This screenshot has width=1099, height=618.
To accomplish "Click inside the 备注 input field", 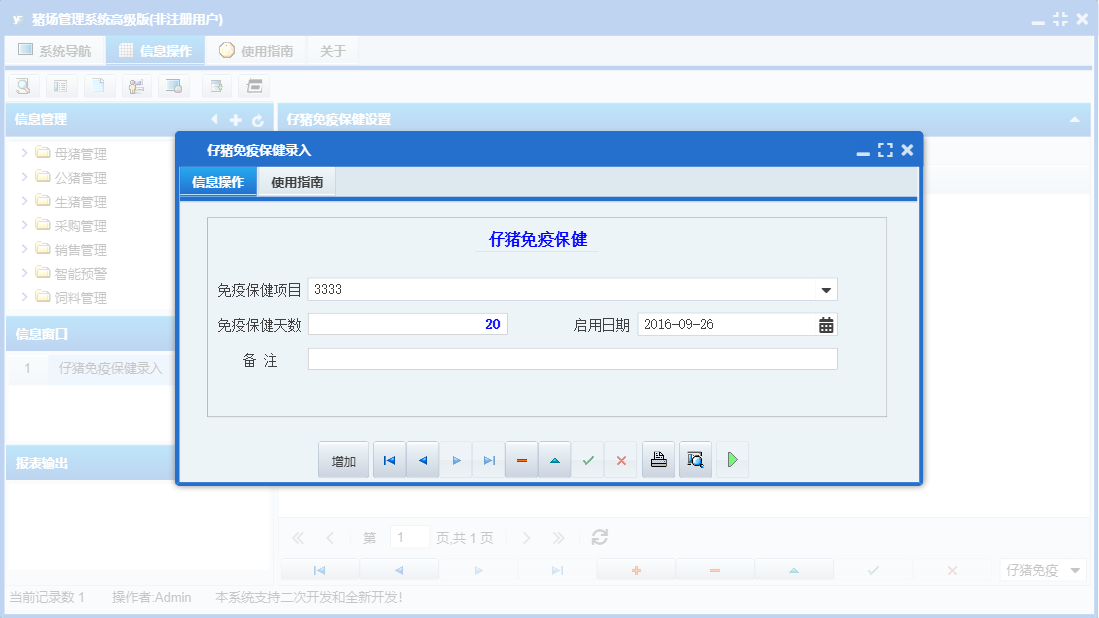I will 570,358.
